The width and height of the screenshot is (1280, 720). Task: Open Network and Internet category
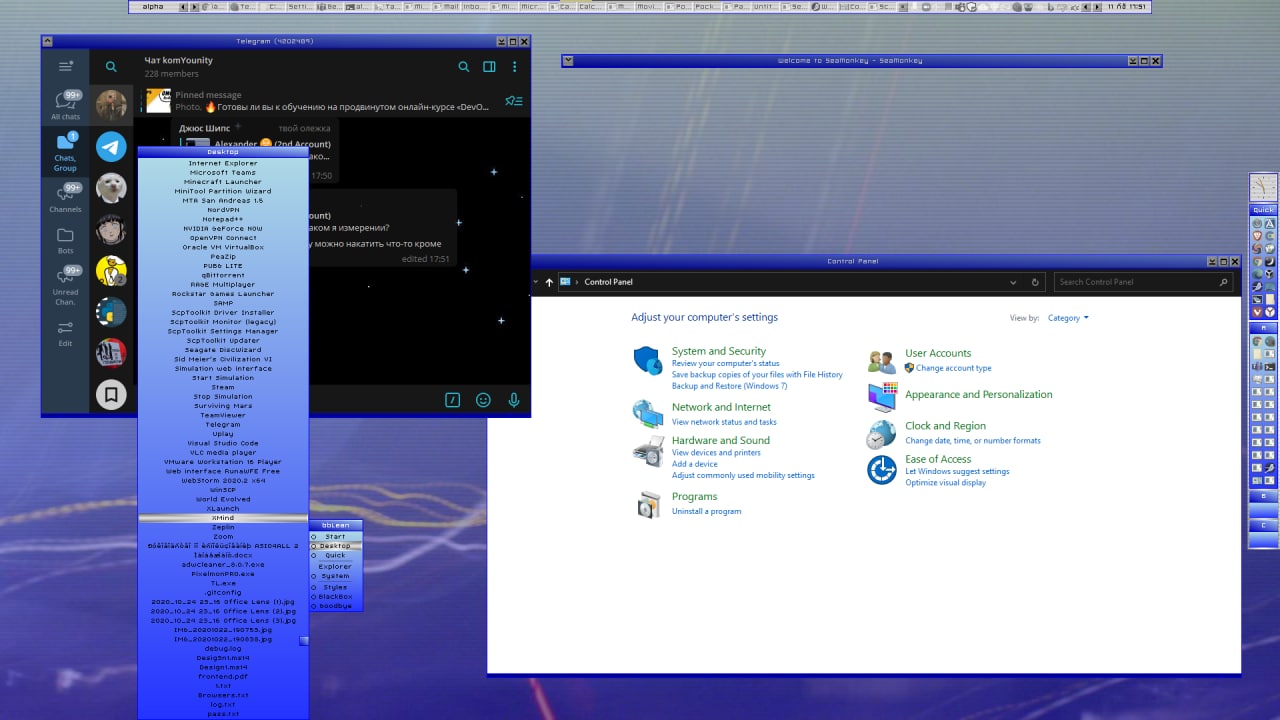click(721, 407)
